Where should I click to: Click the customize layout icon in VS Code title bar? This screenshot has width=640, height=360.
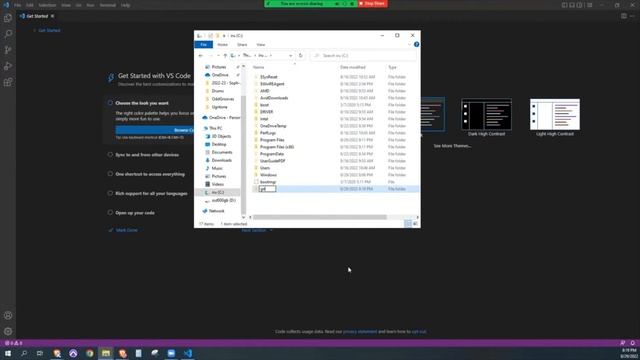click(590, 5)
